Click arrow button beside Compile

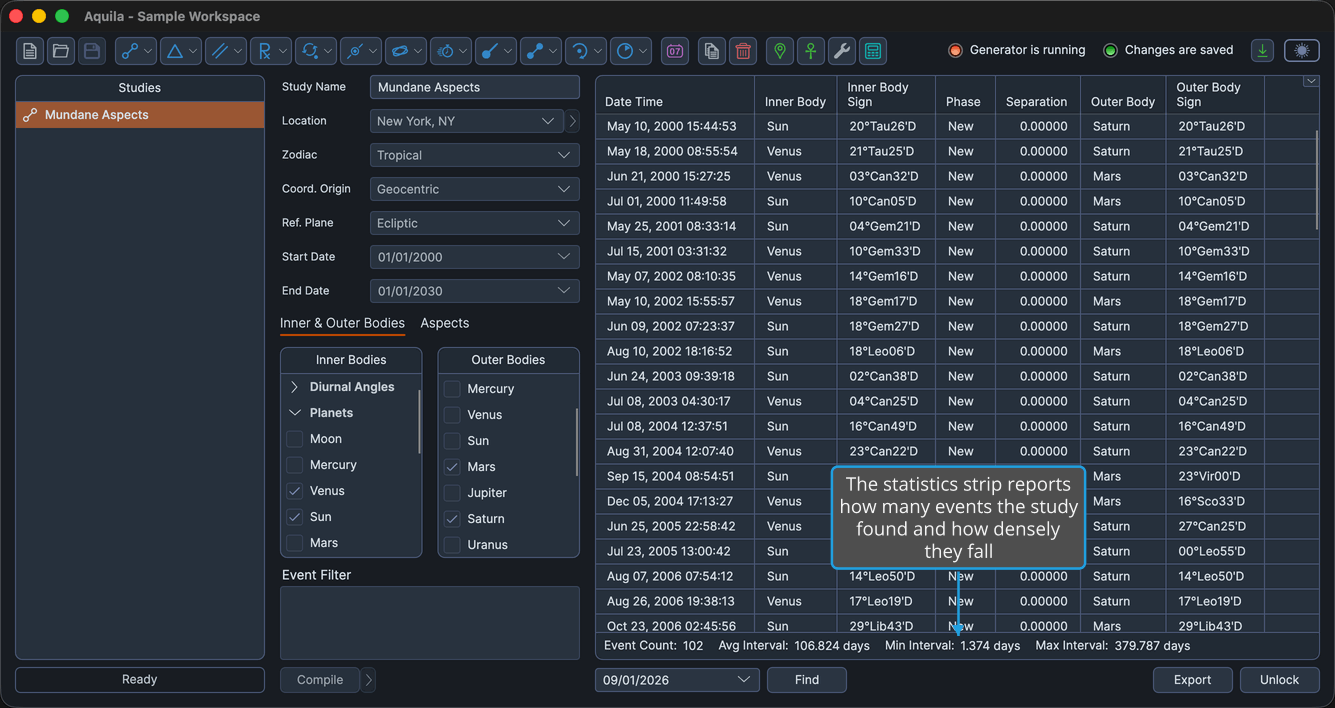coord(369,680)
